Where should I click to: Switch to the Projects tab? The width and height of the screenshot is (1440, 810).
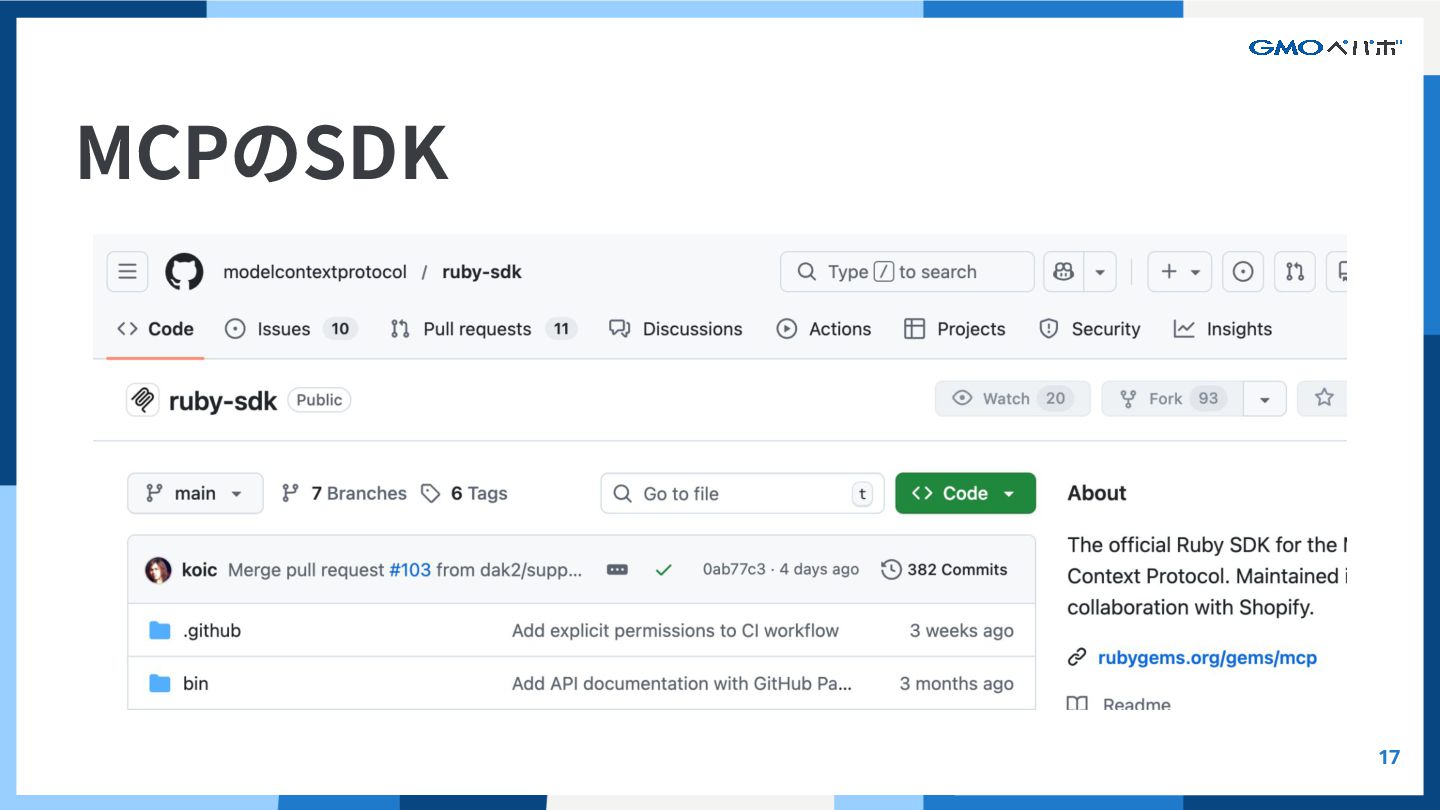[955, 329]
